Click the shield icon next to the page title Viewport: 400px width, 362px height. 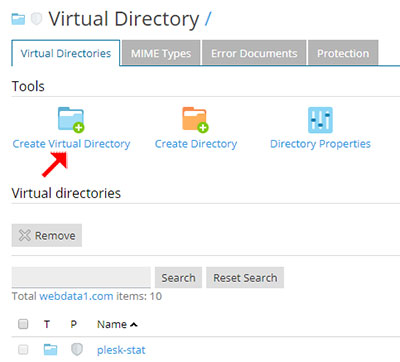click(36, 19)
